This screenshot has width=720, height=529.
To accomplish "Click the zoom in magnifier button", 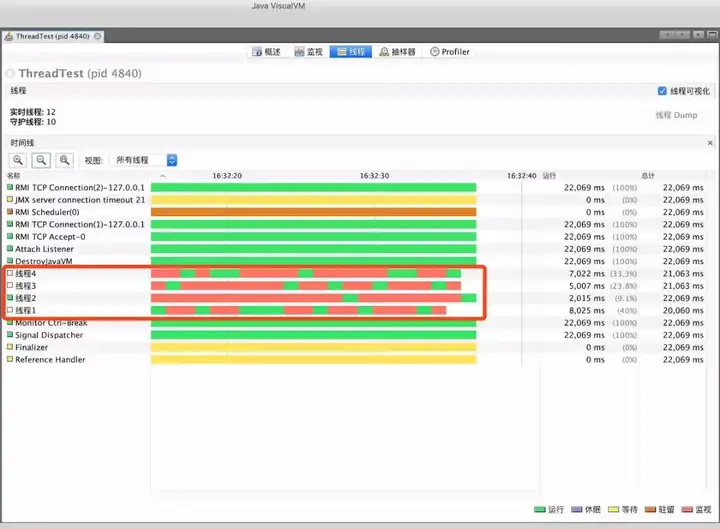I will [x=18, y=160].
